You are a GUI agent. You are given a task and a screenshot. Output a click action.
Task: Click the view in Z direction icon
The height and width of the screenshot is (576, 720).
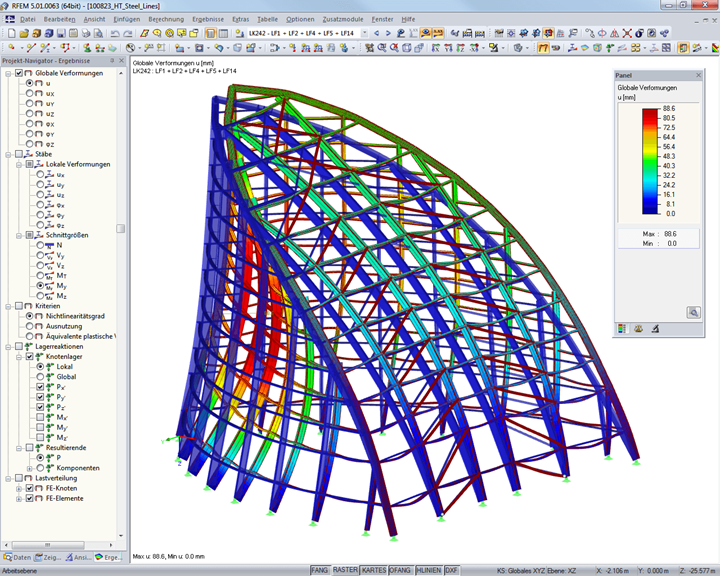[461, 47]
